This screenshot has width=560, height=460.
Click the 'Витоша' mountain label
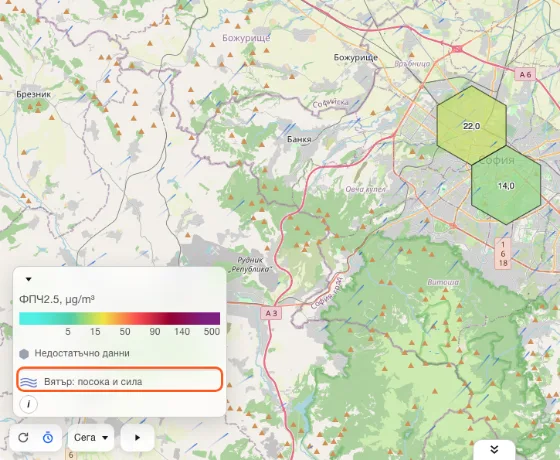pyautogui.click(x=443, y=282)
